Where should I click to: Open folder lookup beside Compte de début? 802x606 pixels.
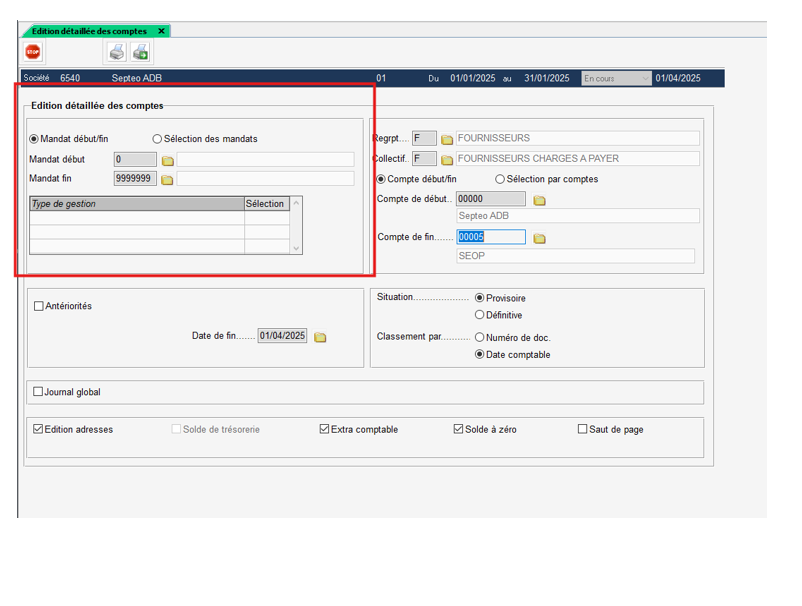click(x=539, y=200)
